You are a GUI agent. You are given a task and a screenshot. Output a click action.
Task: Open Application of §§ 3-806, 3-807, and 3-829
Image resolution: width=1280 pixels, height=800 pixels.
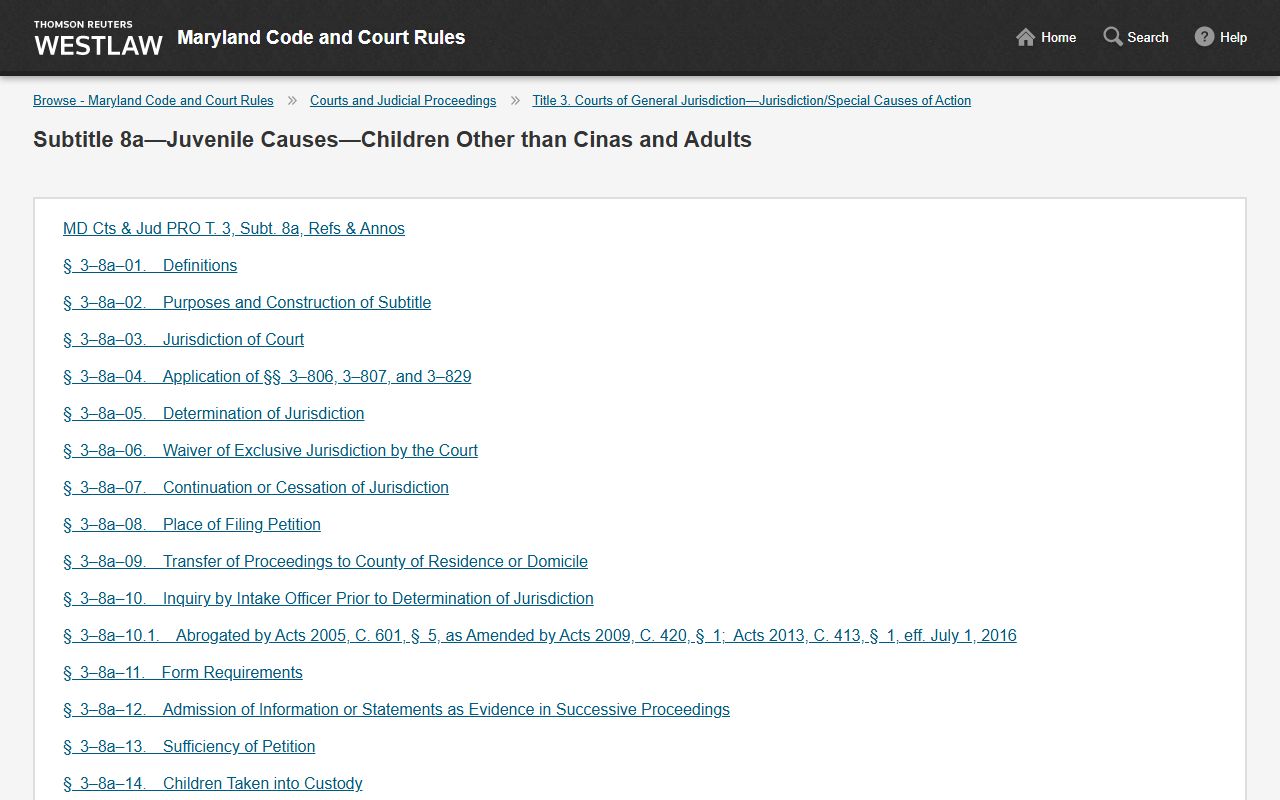pyautogui.click(x=267, y=376)
